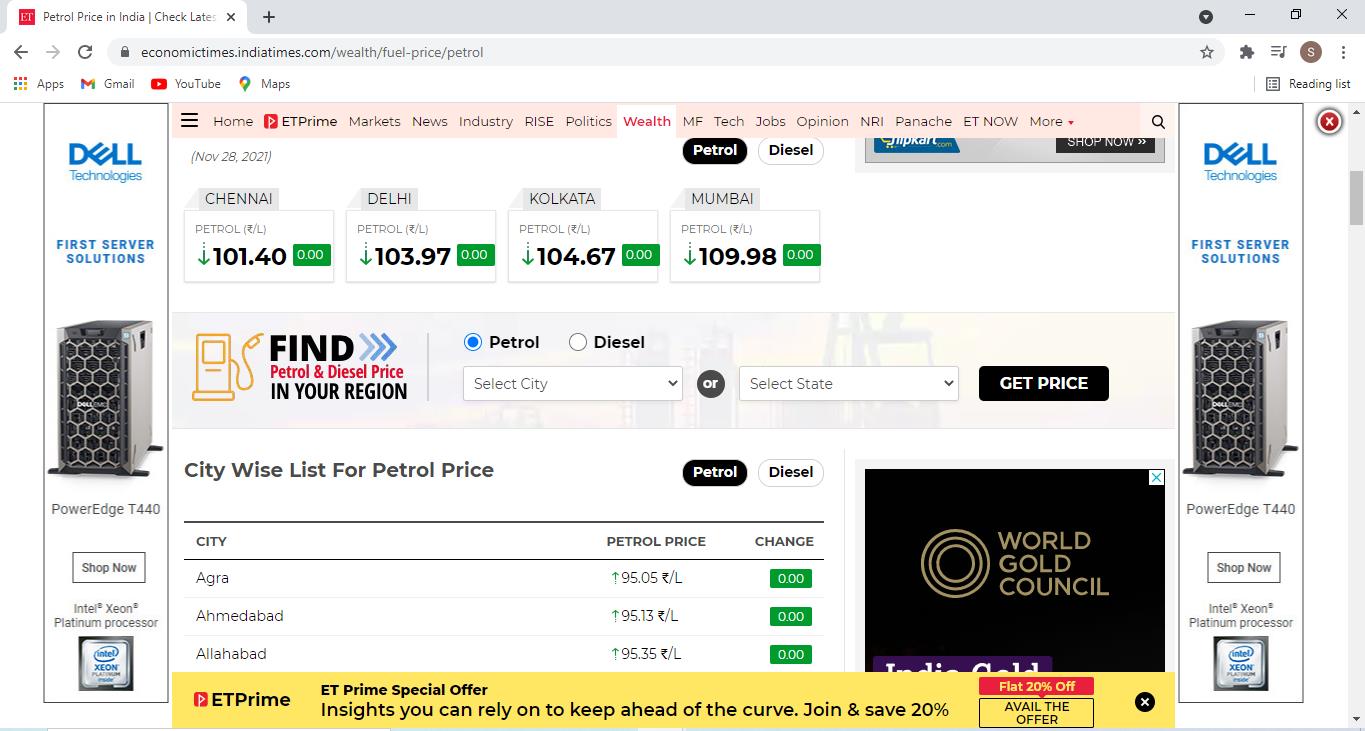Screen dimensions: 1365x731
Task: Click the Chennai petrol price card
Action: 259,245
